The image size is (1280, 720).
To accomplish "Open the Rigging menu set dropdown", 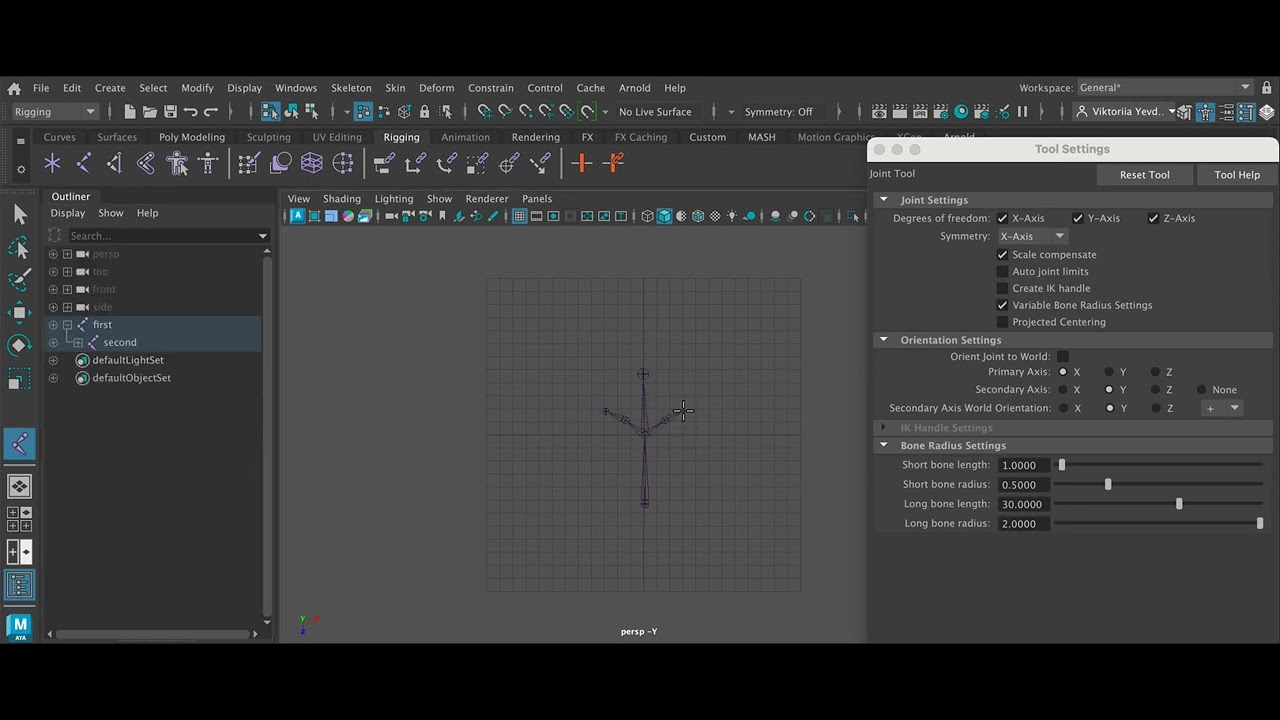I will click(x=54, y=112).
